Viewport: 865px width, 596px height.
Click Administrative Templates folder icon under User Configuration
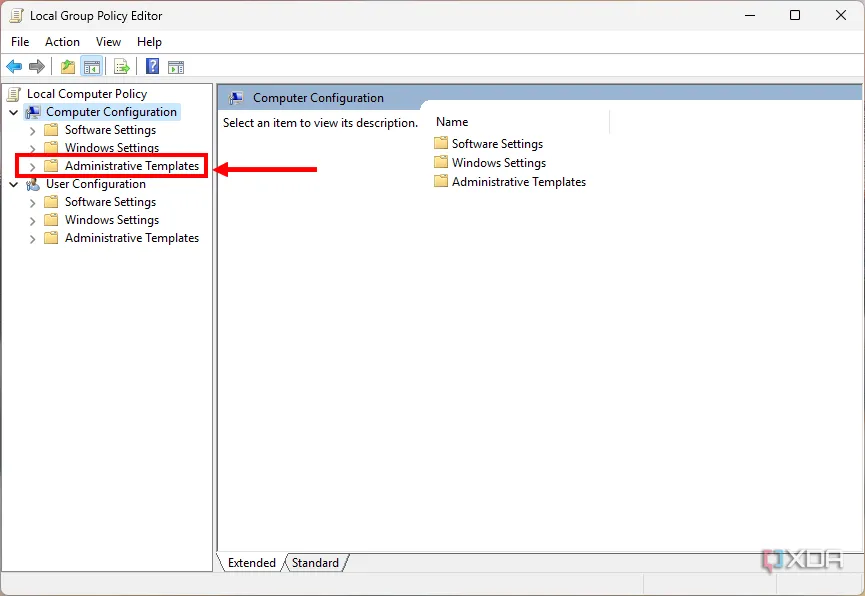[51, 238]
